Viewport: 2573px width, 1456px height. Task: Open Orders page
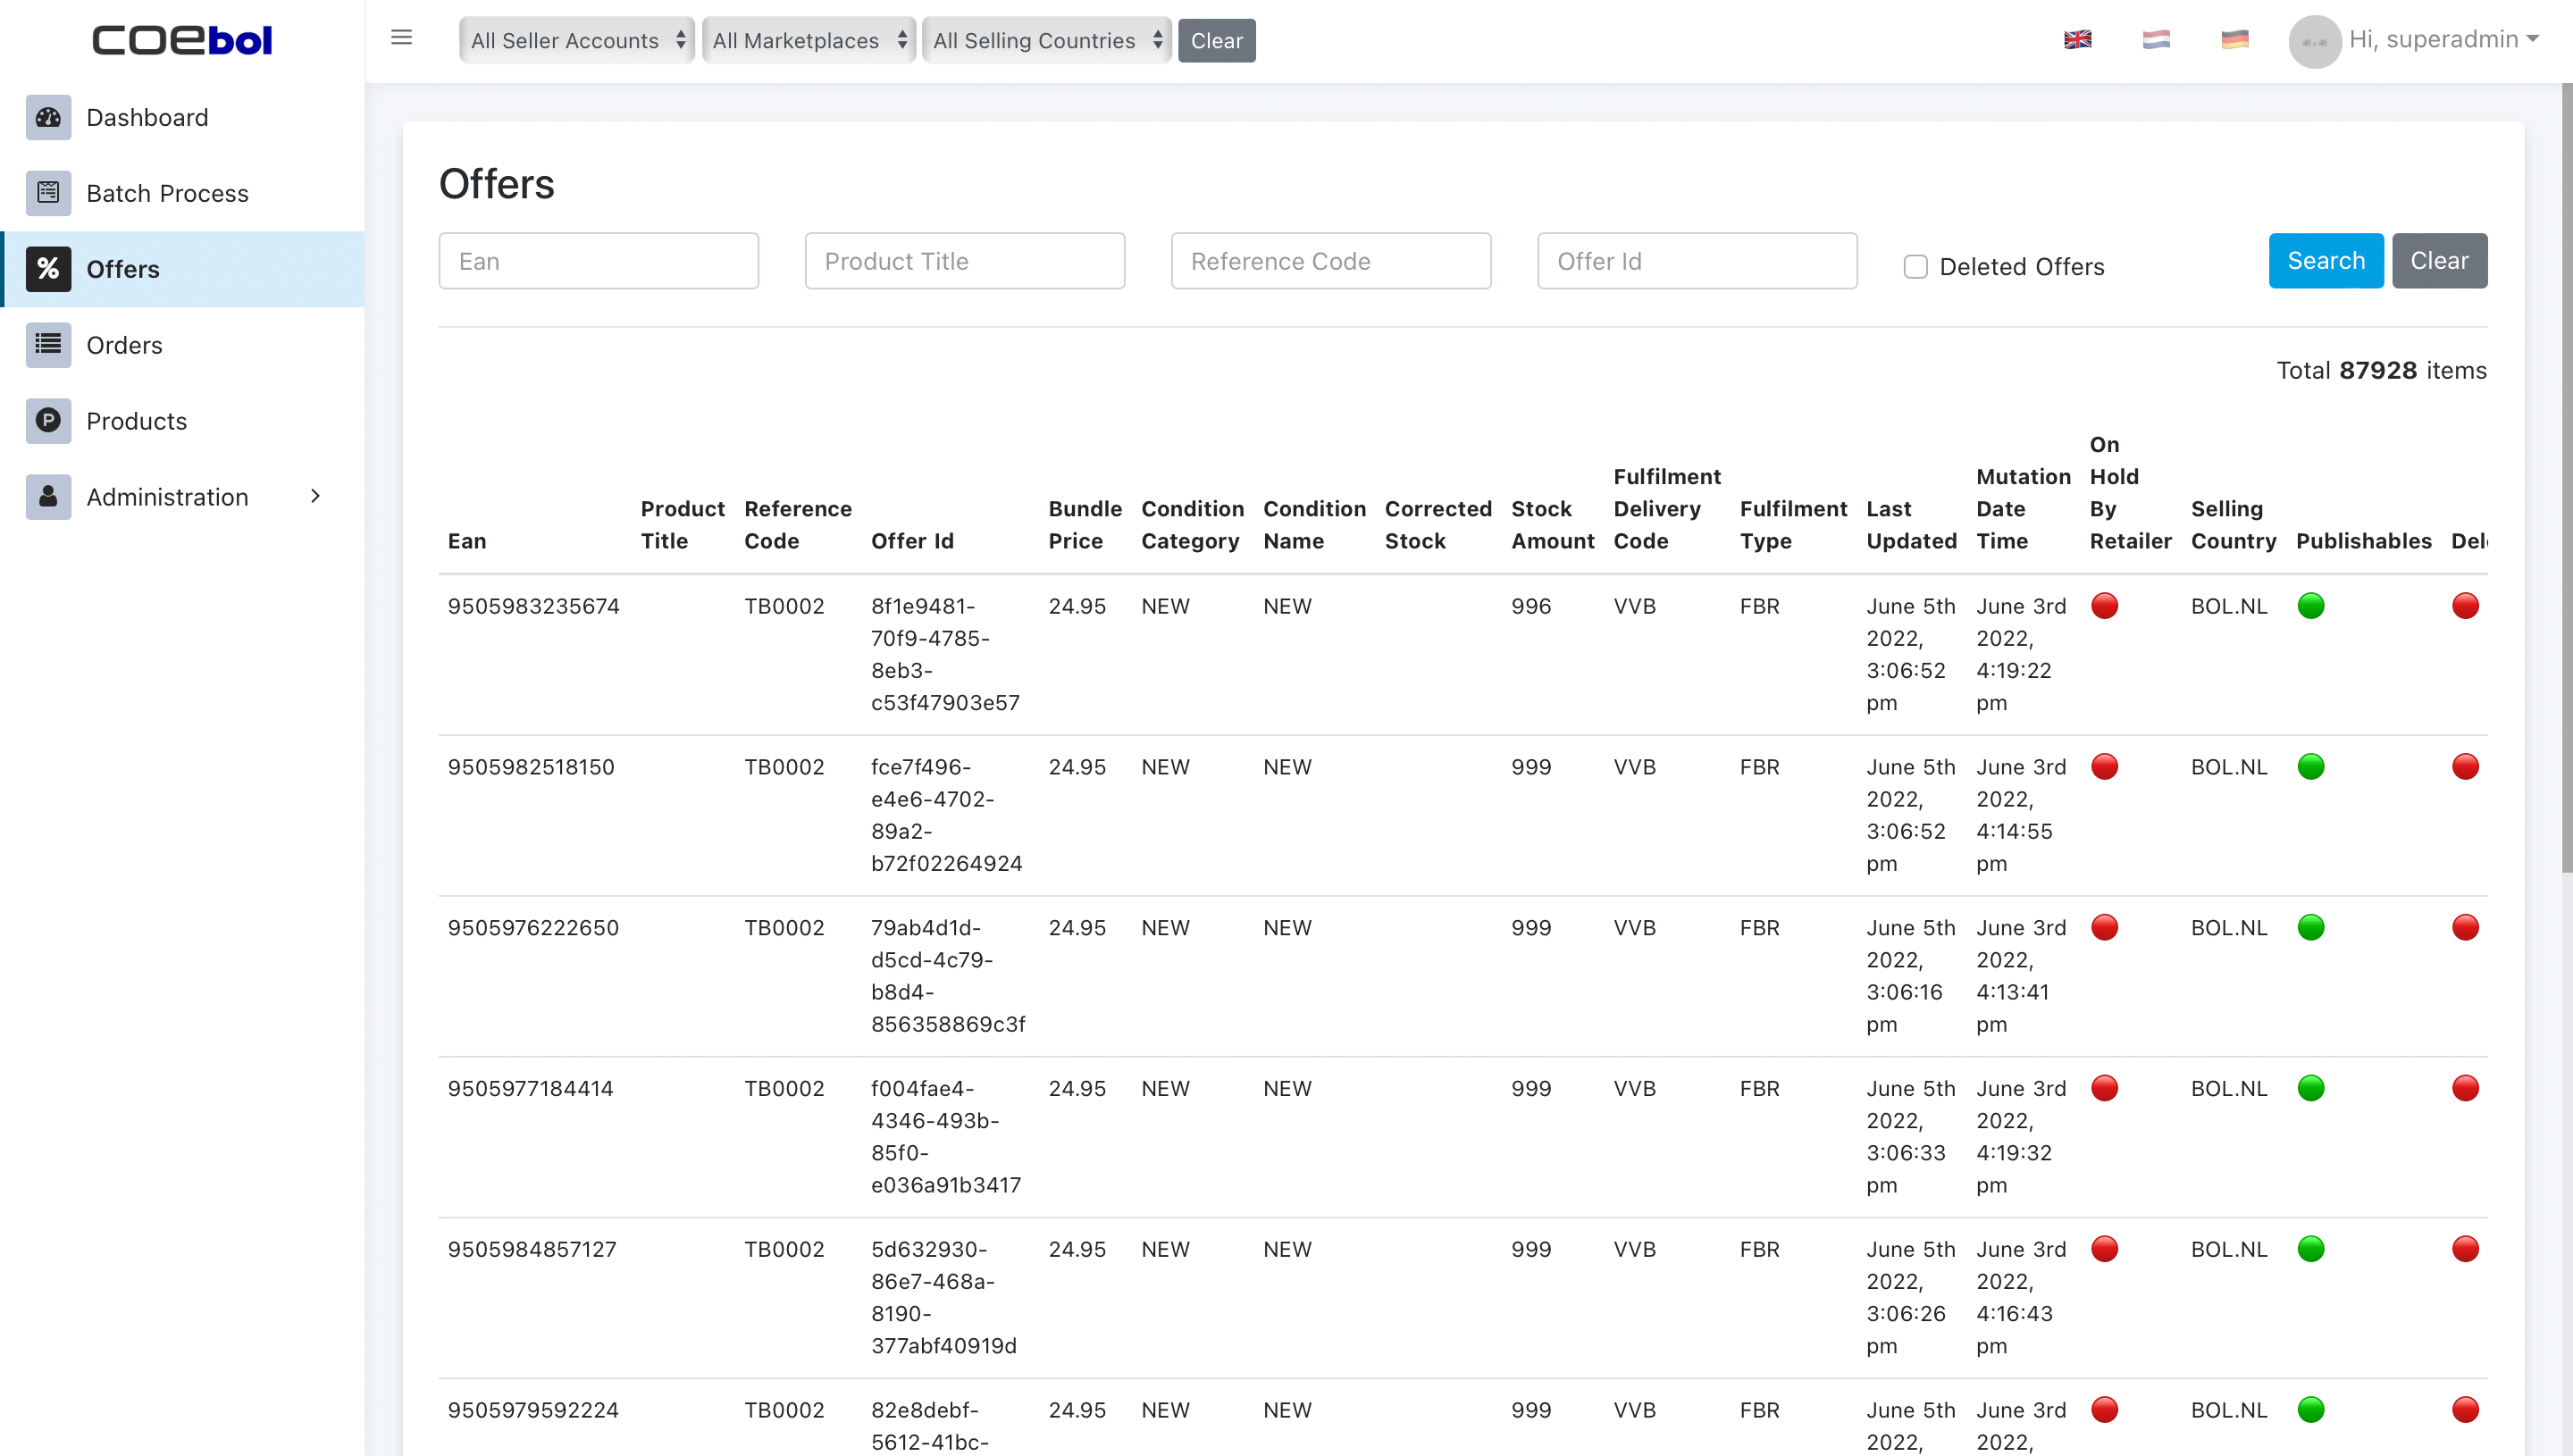[x=182, y=345]
